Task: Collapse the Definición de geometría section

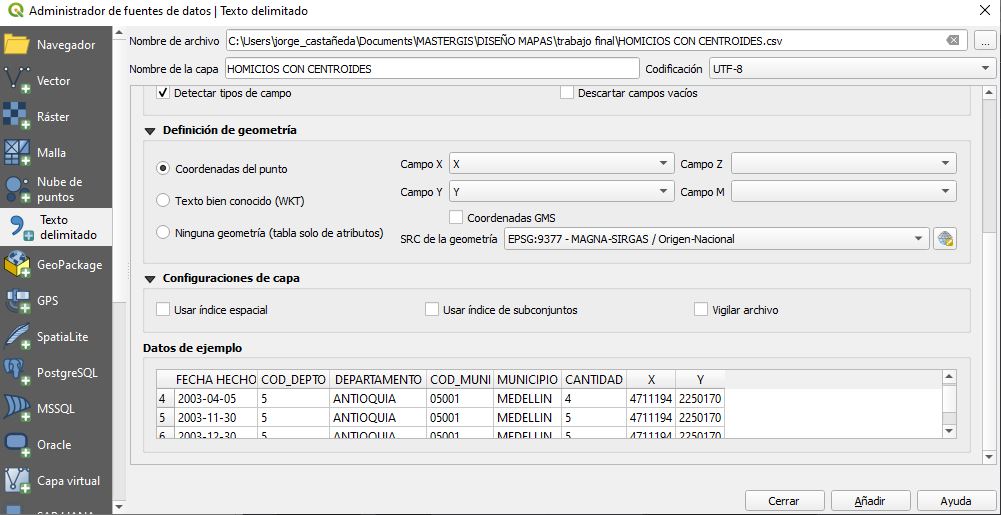Action: [150, 131]
